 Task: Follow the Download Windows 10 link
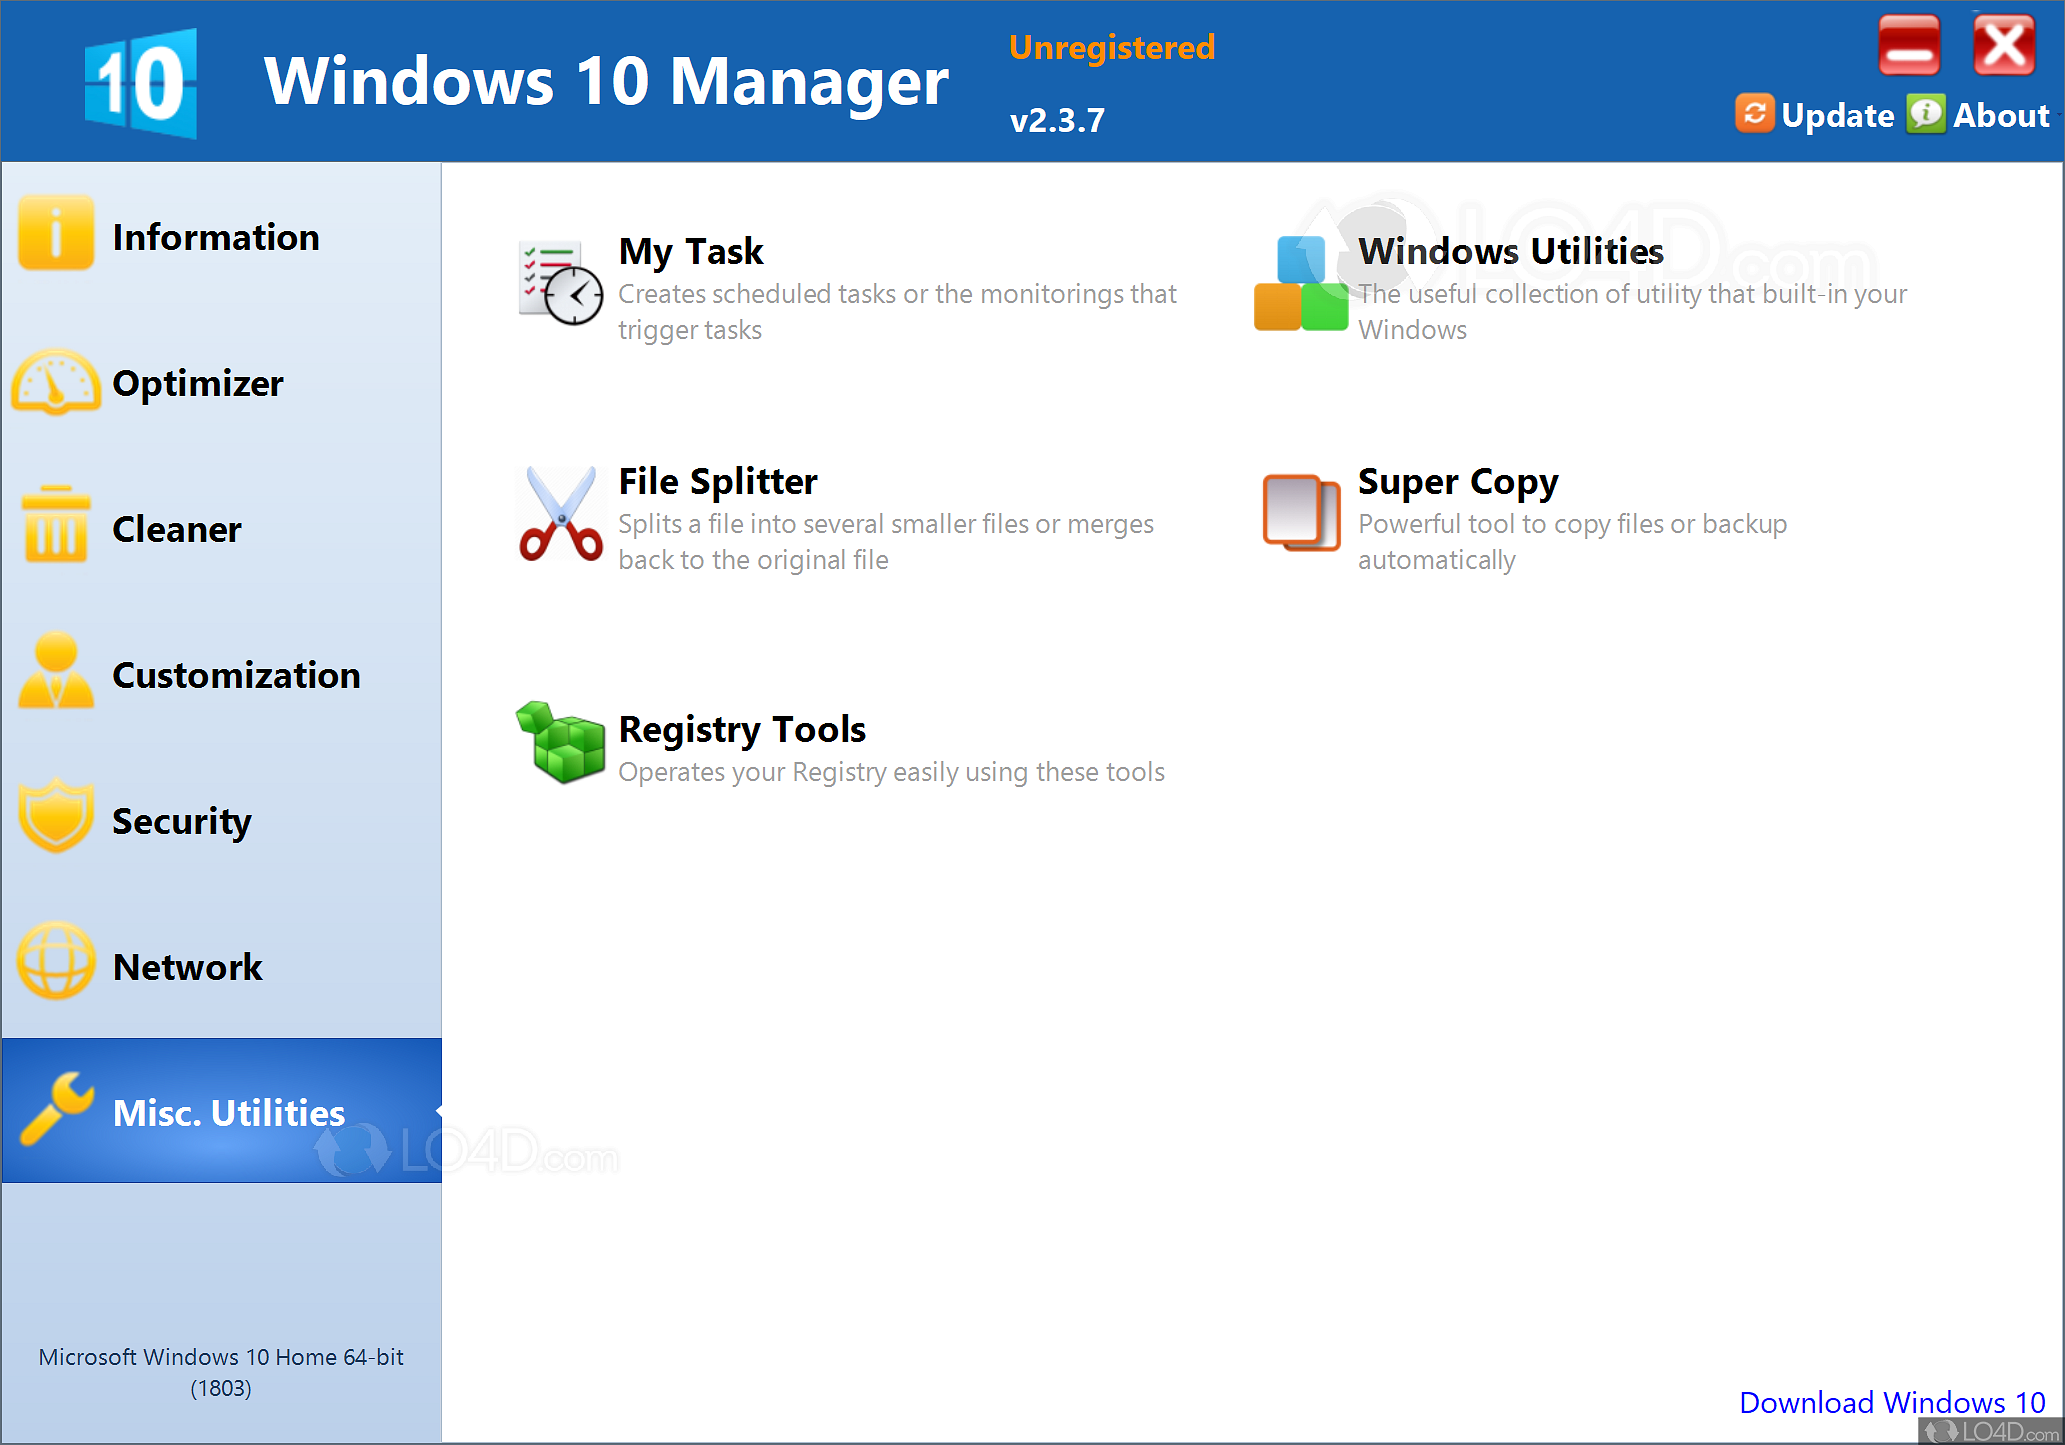[1890, 1402]
